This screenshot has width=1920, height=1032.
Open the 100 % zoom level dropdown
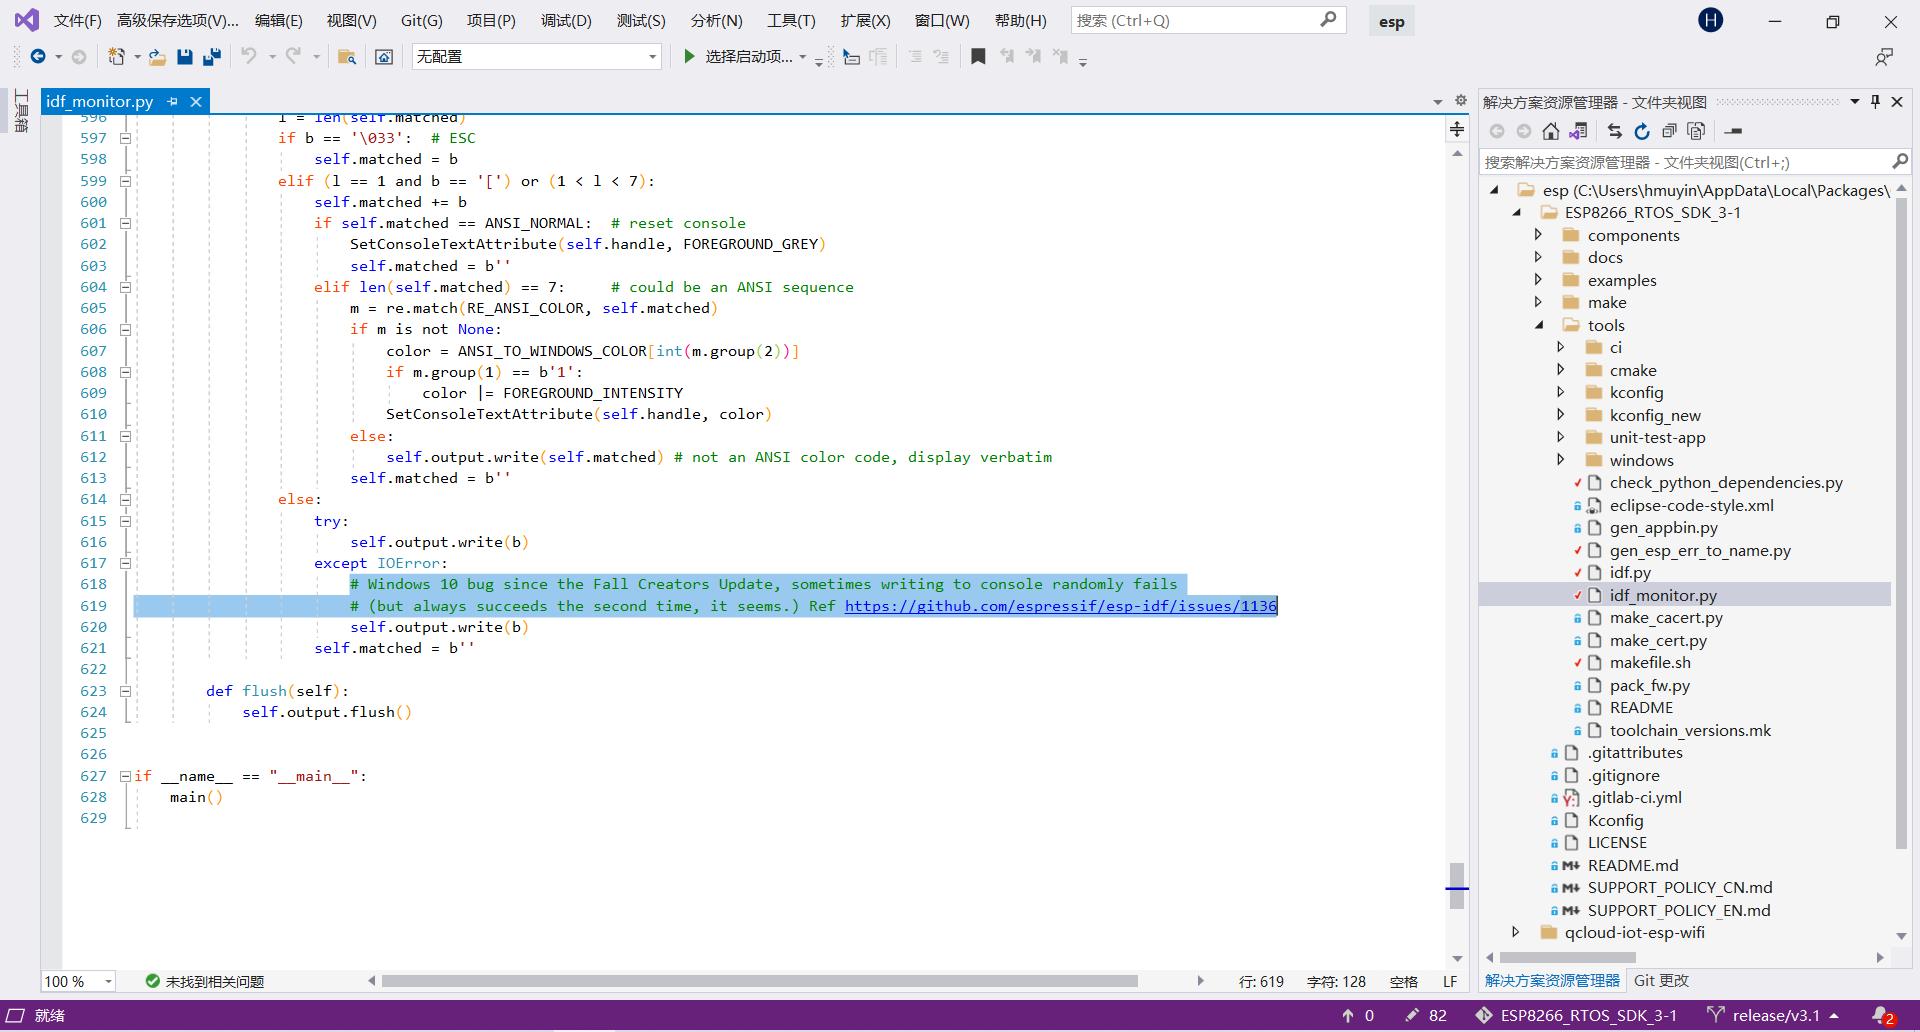tap(108, 982)
